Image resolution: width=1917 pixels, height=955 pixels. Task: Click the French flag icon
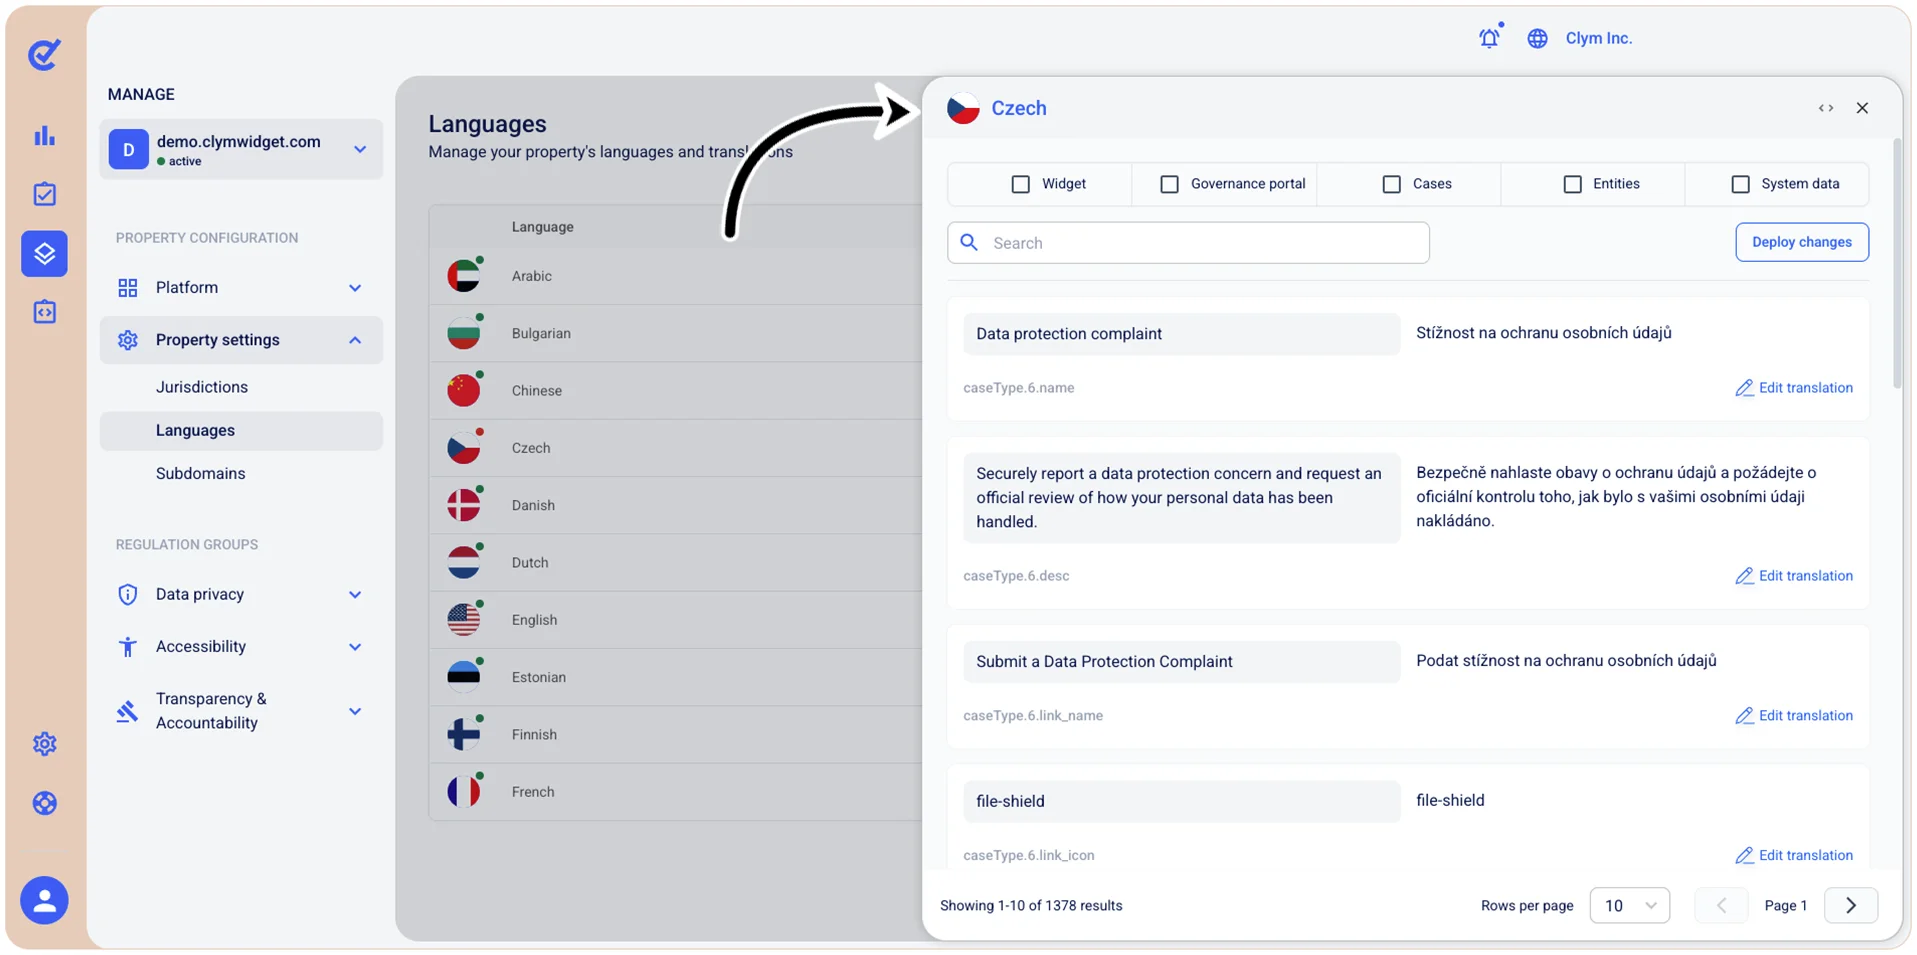point(464,791)
